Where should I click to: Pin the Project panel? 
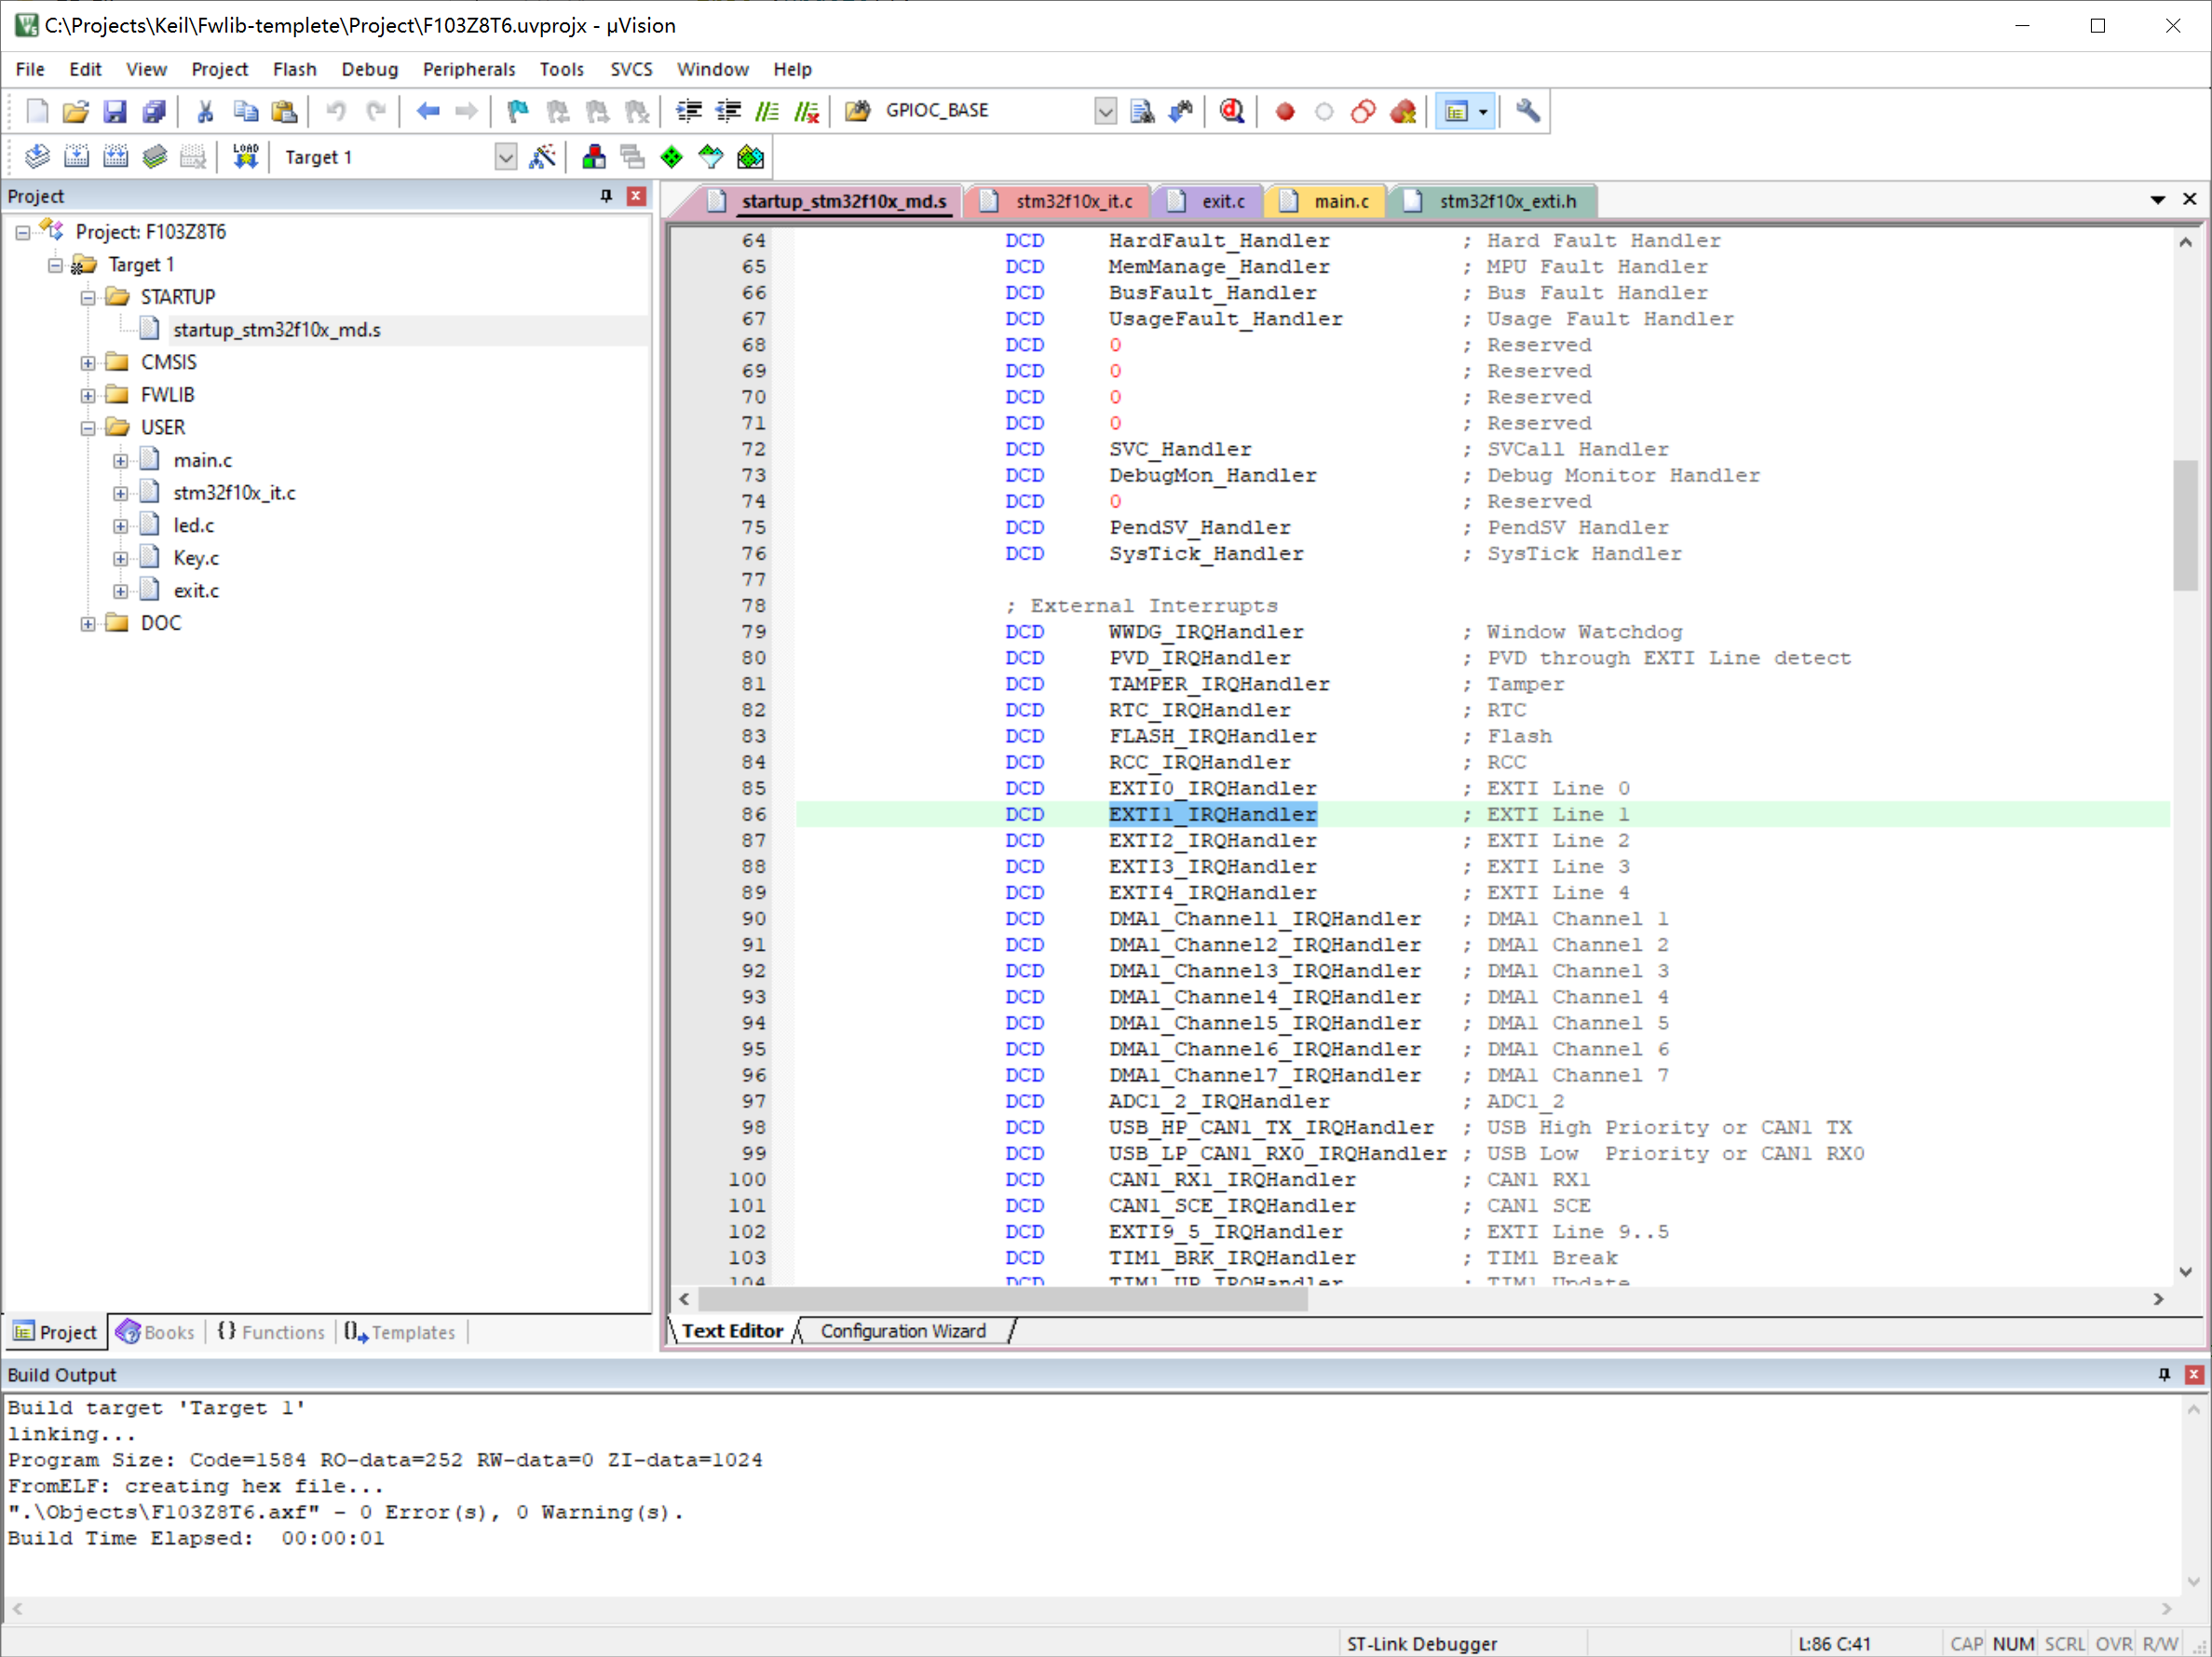pyautogui.click(x=606, y=196)
